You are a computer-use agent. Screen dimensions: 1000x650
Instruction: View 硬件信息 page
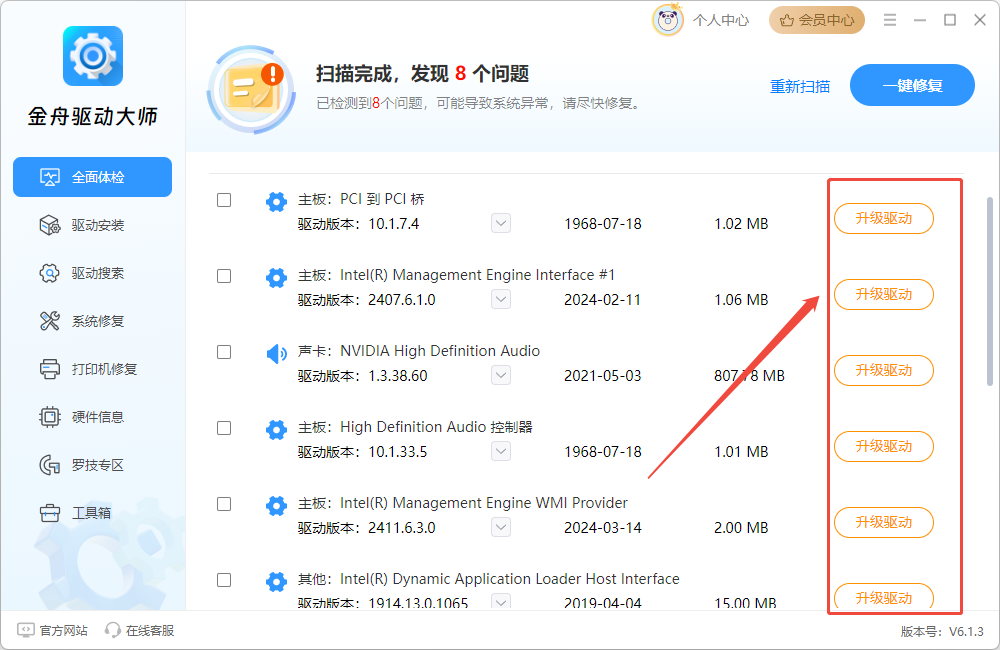(x=82, y=417)
